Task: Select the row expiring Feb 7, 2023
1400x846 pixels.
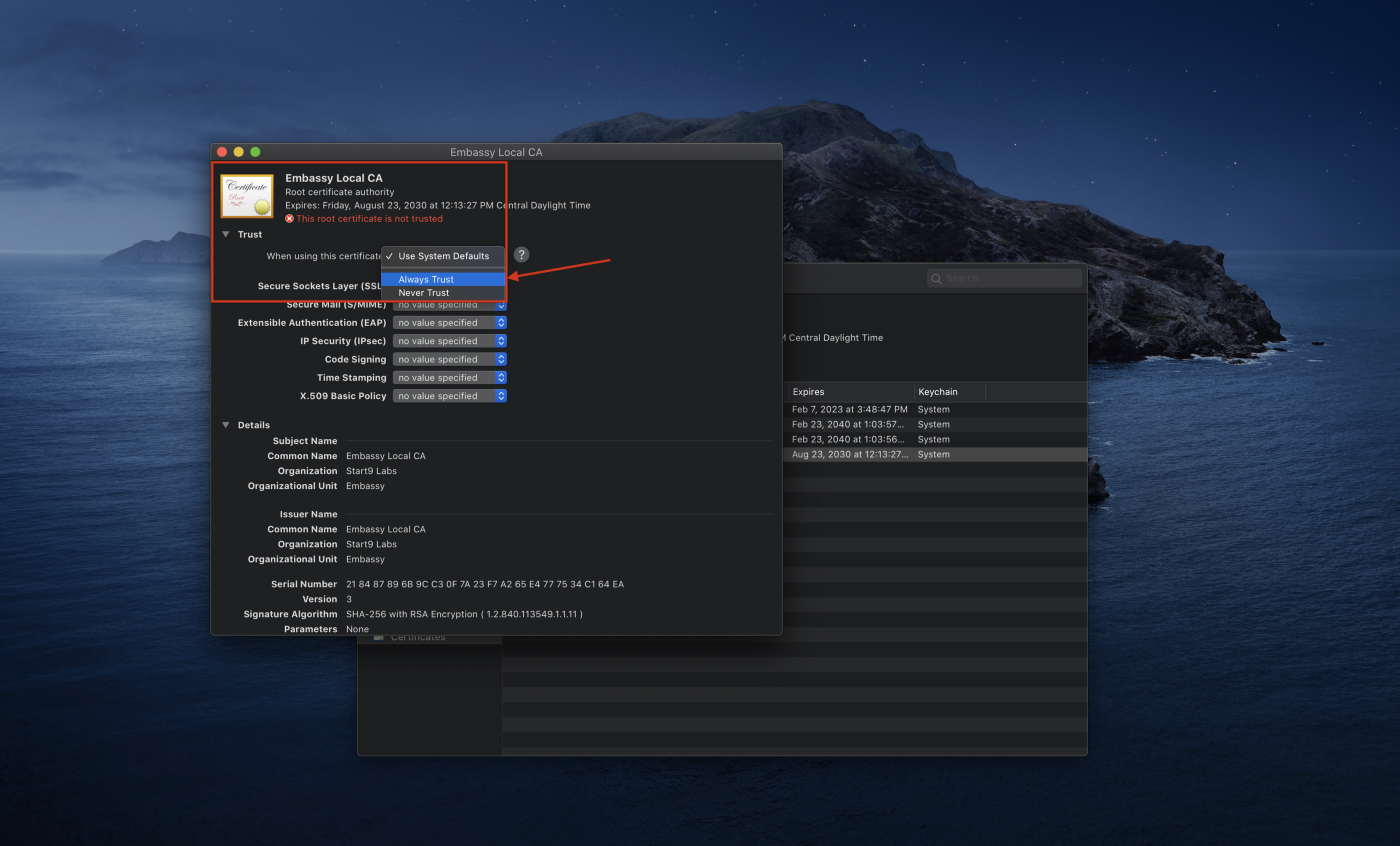Action: coord(850,410)
